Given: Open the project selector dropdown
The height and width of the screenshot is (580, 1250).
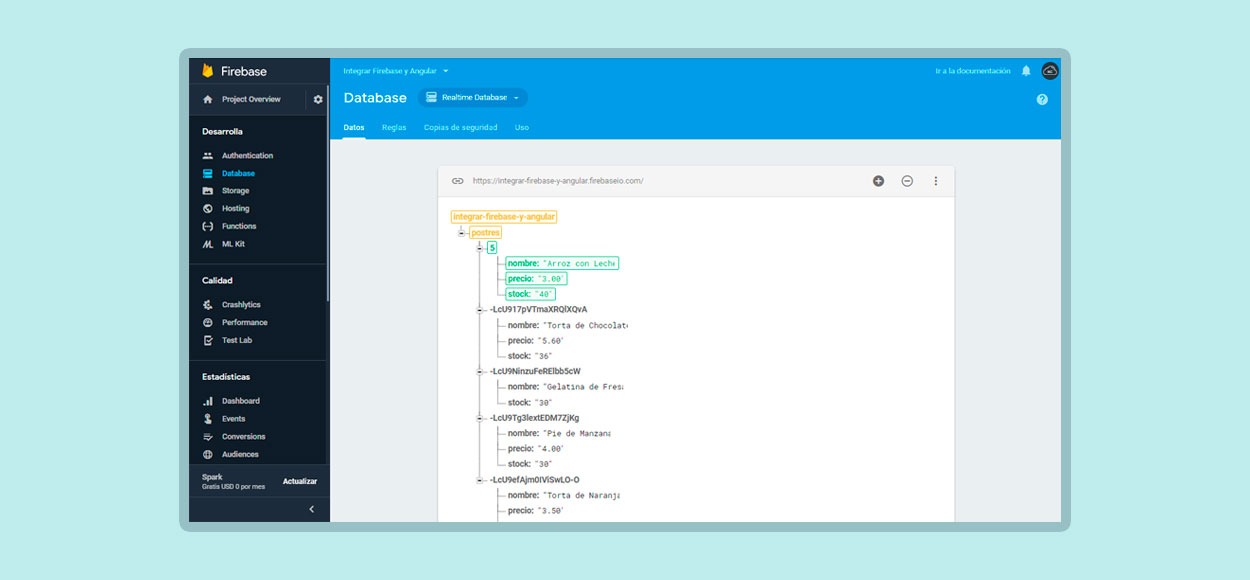Looking at the screenshot, I should pos(396,71).
